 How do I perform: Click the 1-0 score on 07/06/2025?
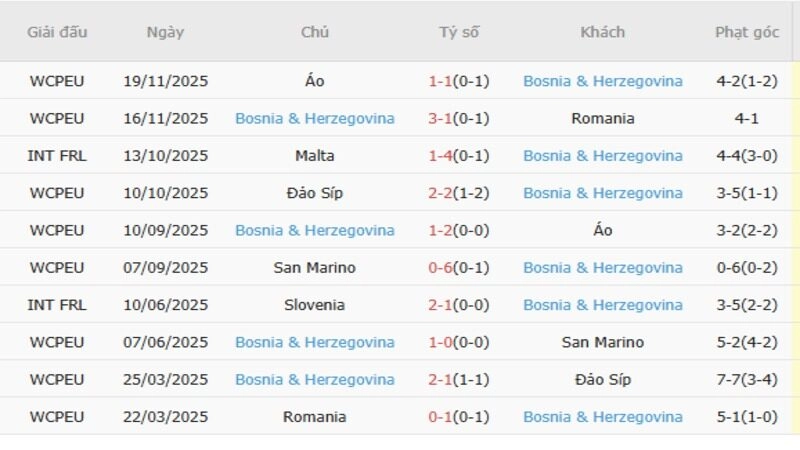(440, 342)
